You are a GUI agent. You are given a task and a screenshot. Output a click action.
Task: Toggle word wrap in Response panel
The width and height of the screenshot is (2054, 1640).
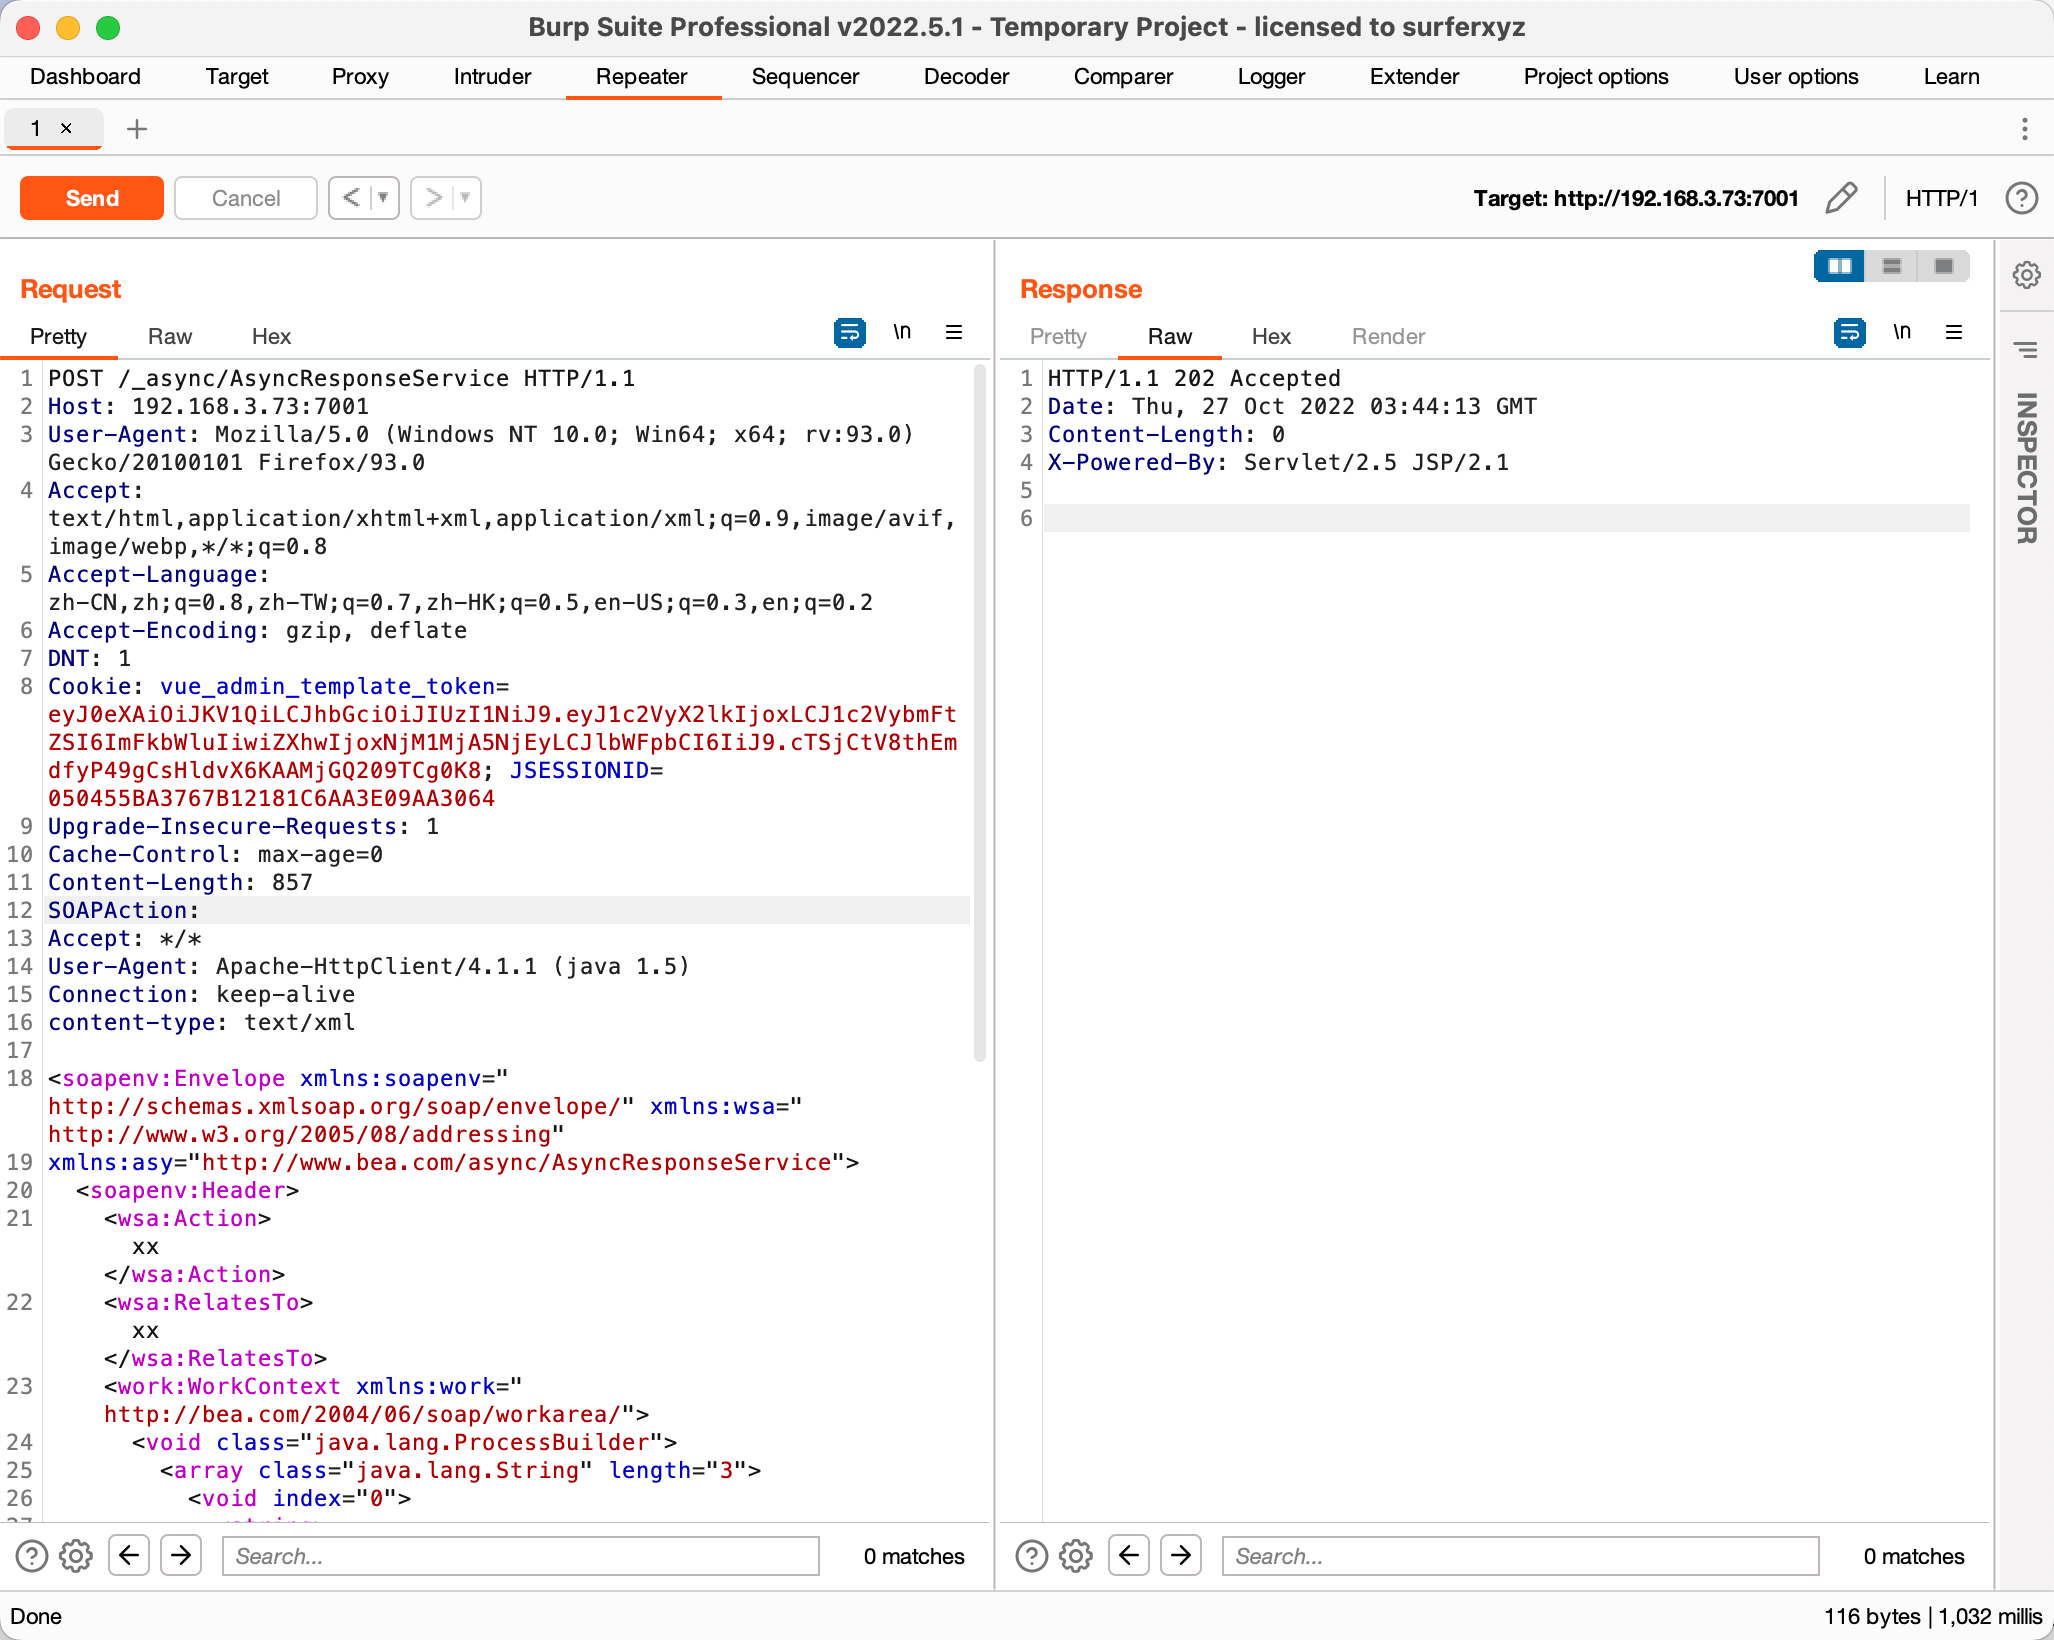1849,332
